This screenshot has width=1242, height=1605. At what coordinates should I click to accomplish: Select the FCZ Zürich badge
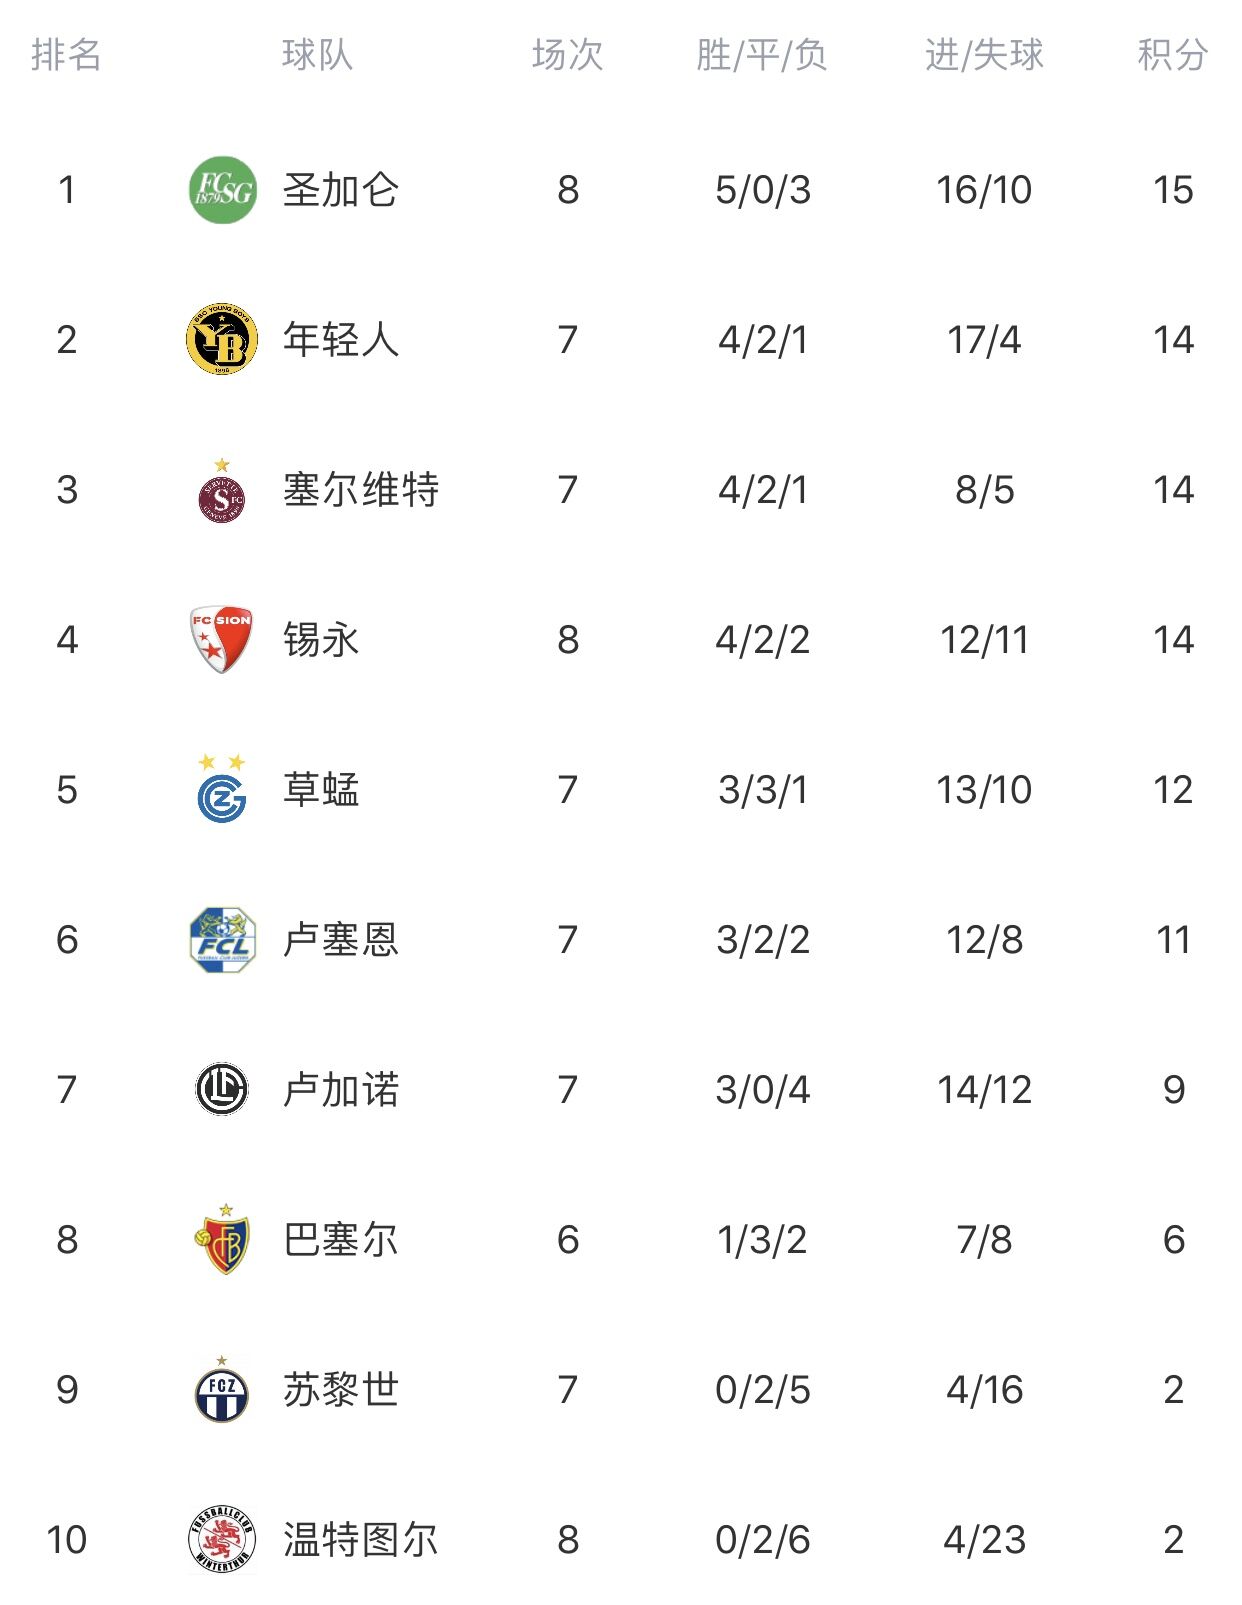point(222,1389)
